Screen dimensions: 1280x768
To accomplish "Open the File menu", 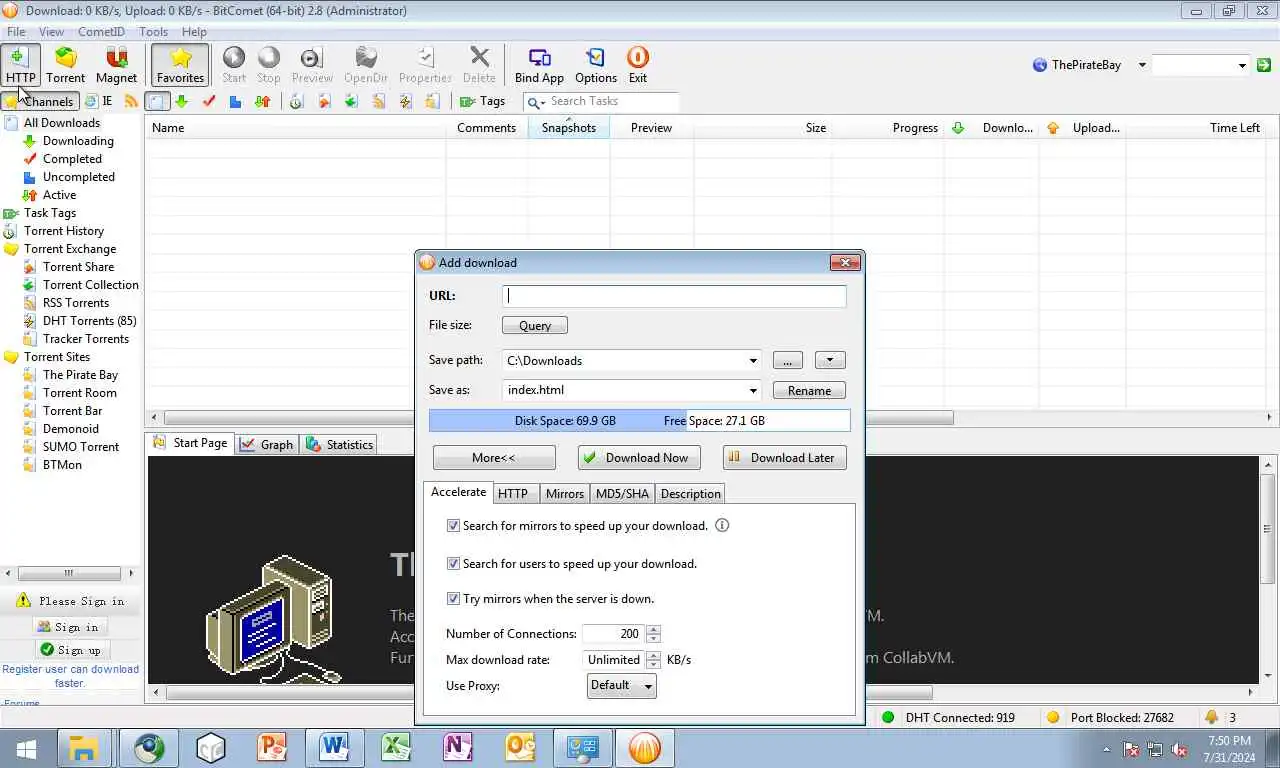I will pyautogui.click(x=16, y=32).
